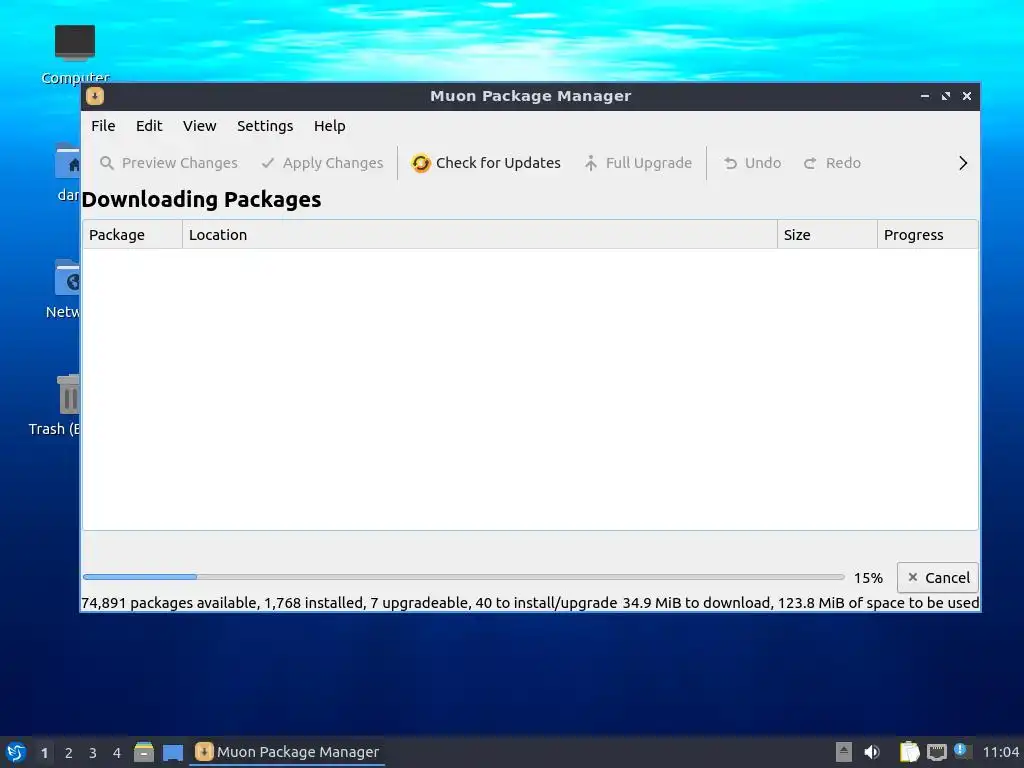Close the Muon Package Manager window

pos(967,96)
